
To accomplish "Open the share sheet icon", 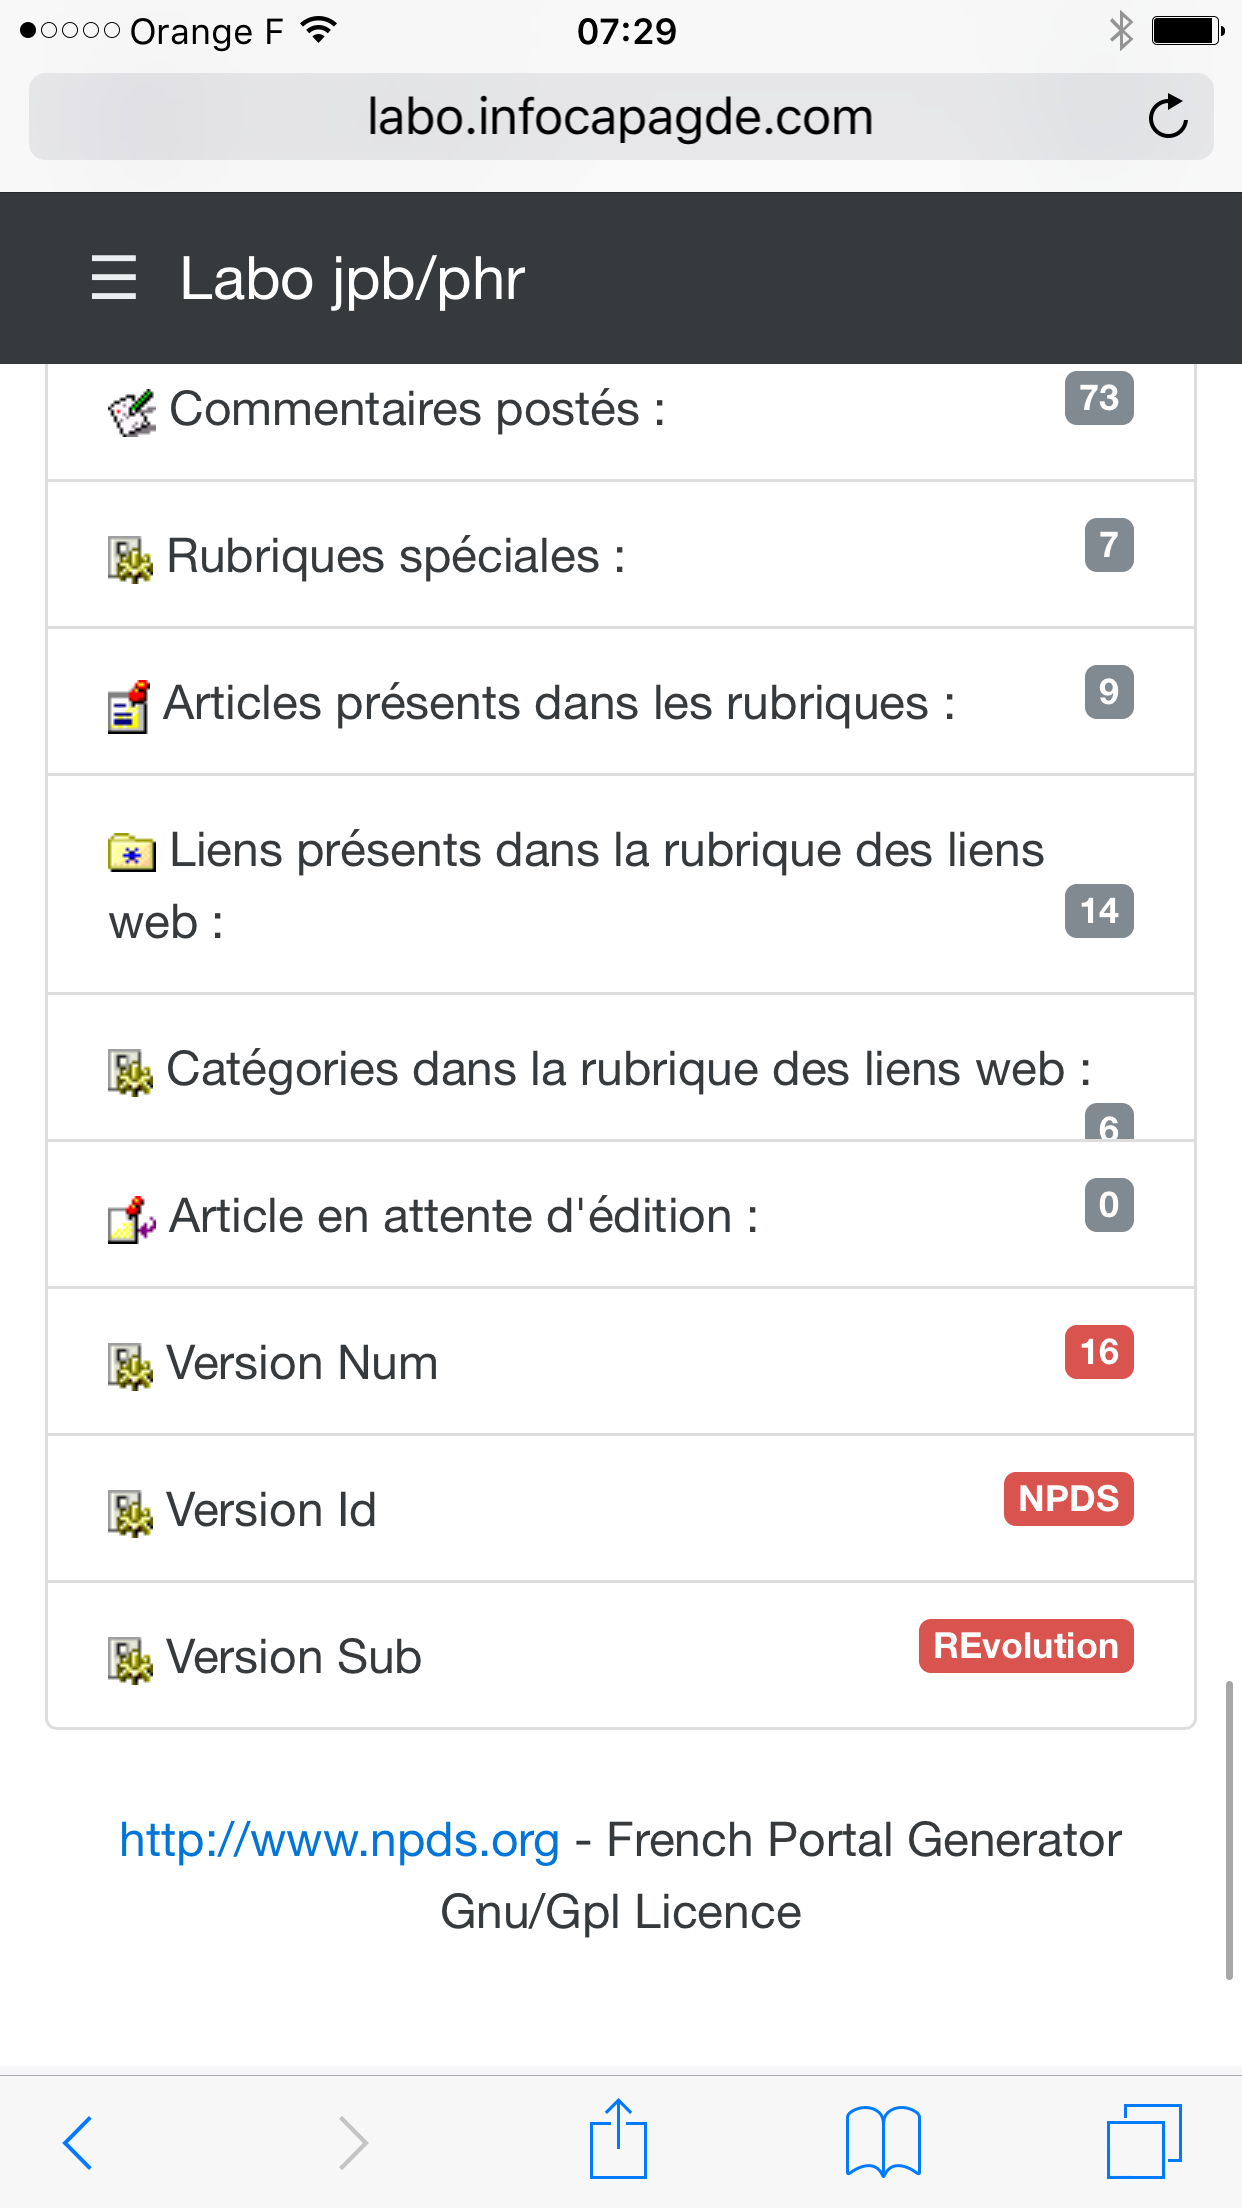I will [x=619, y=2139].
